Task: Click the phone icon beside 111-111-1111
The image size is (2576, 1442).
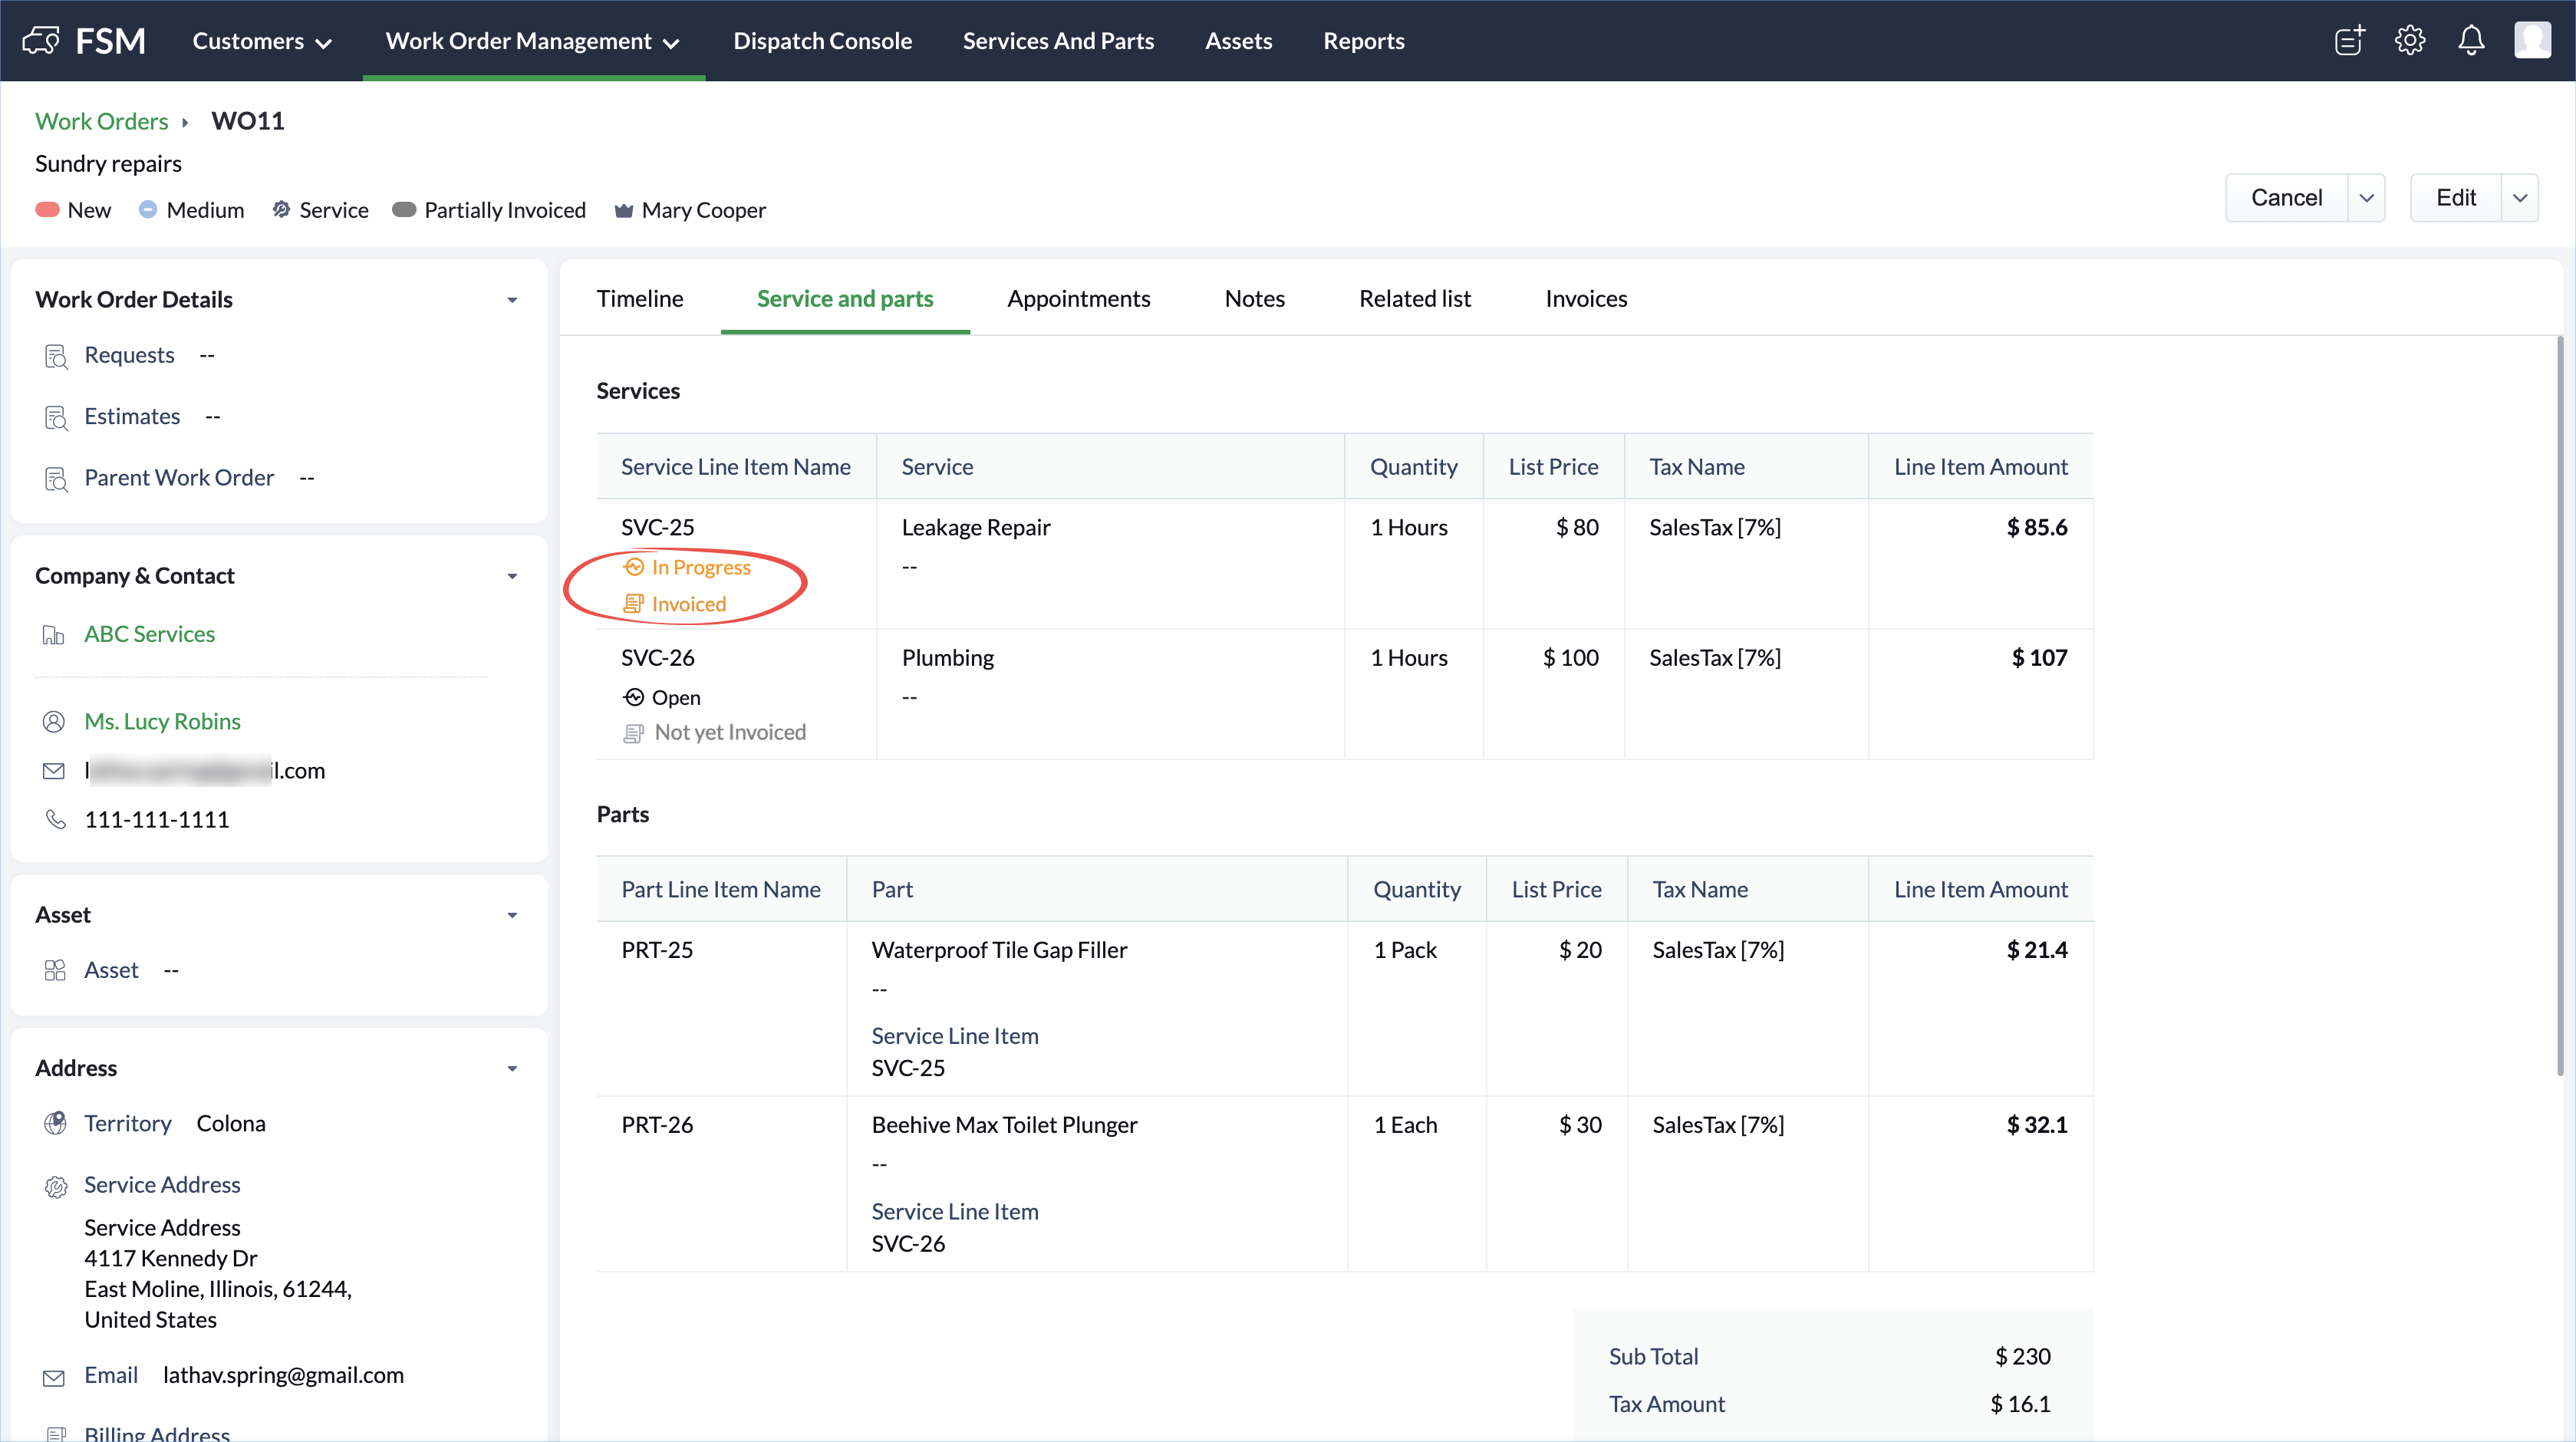Action: point(56,820)
